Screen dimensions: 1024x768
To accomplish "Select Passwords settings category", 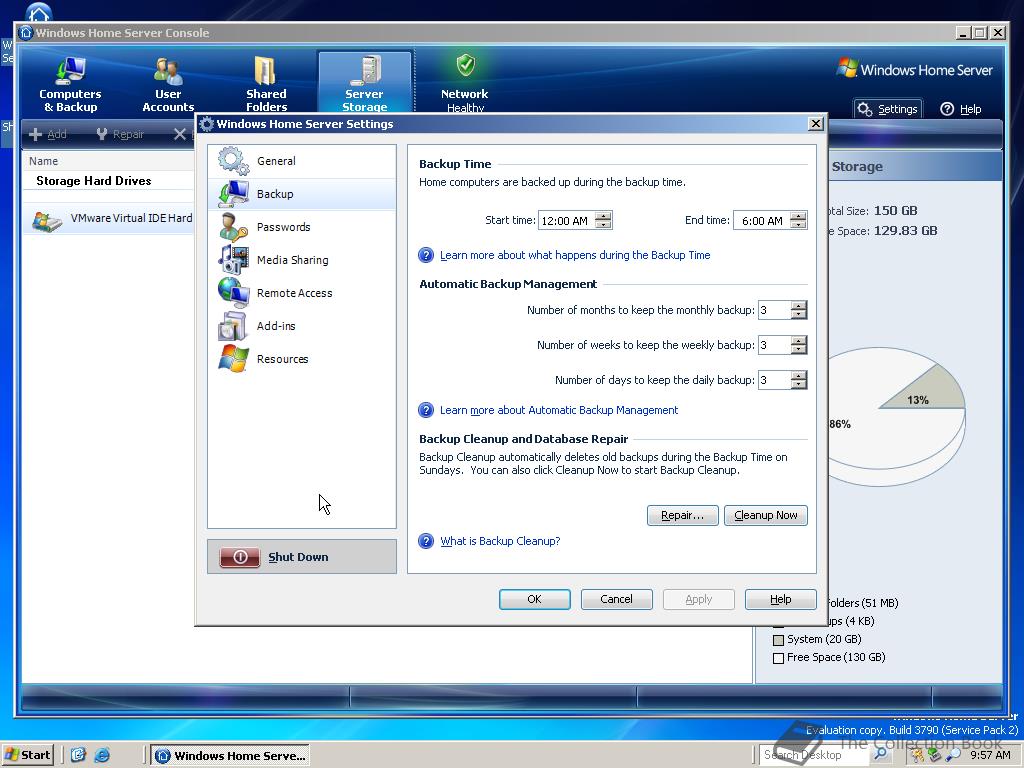I will click(302, 227).
